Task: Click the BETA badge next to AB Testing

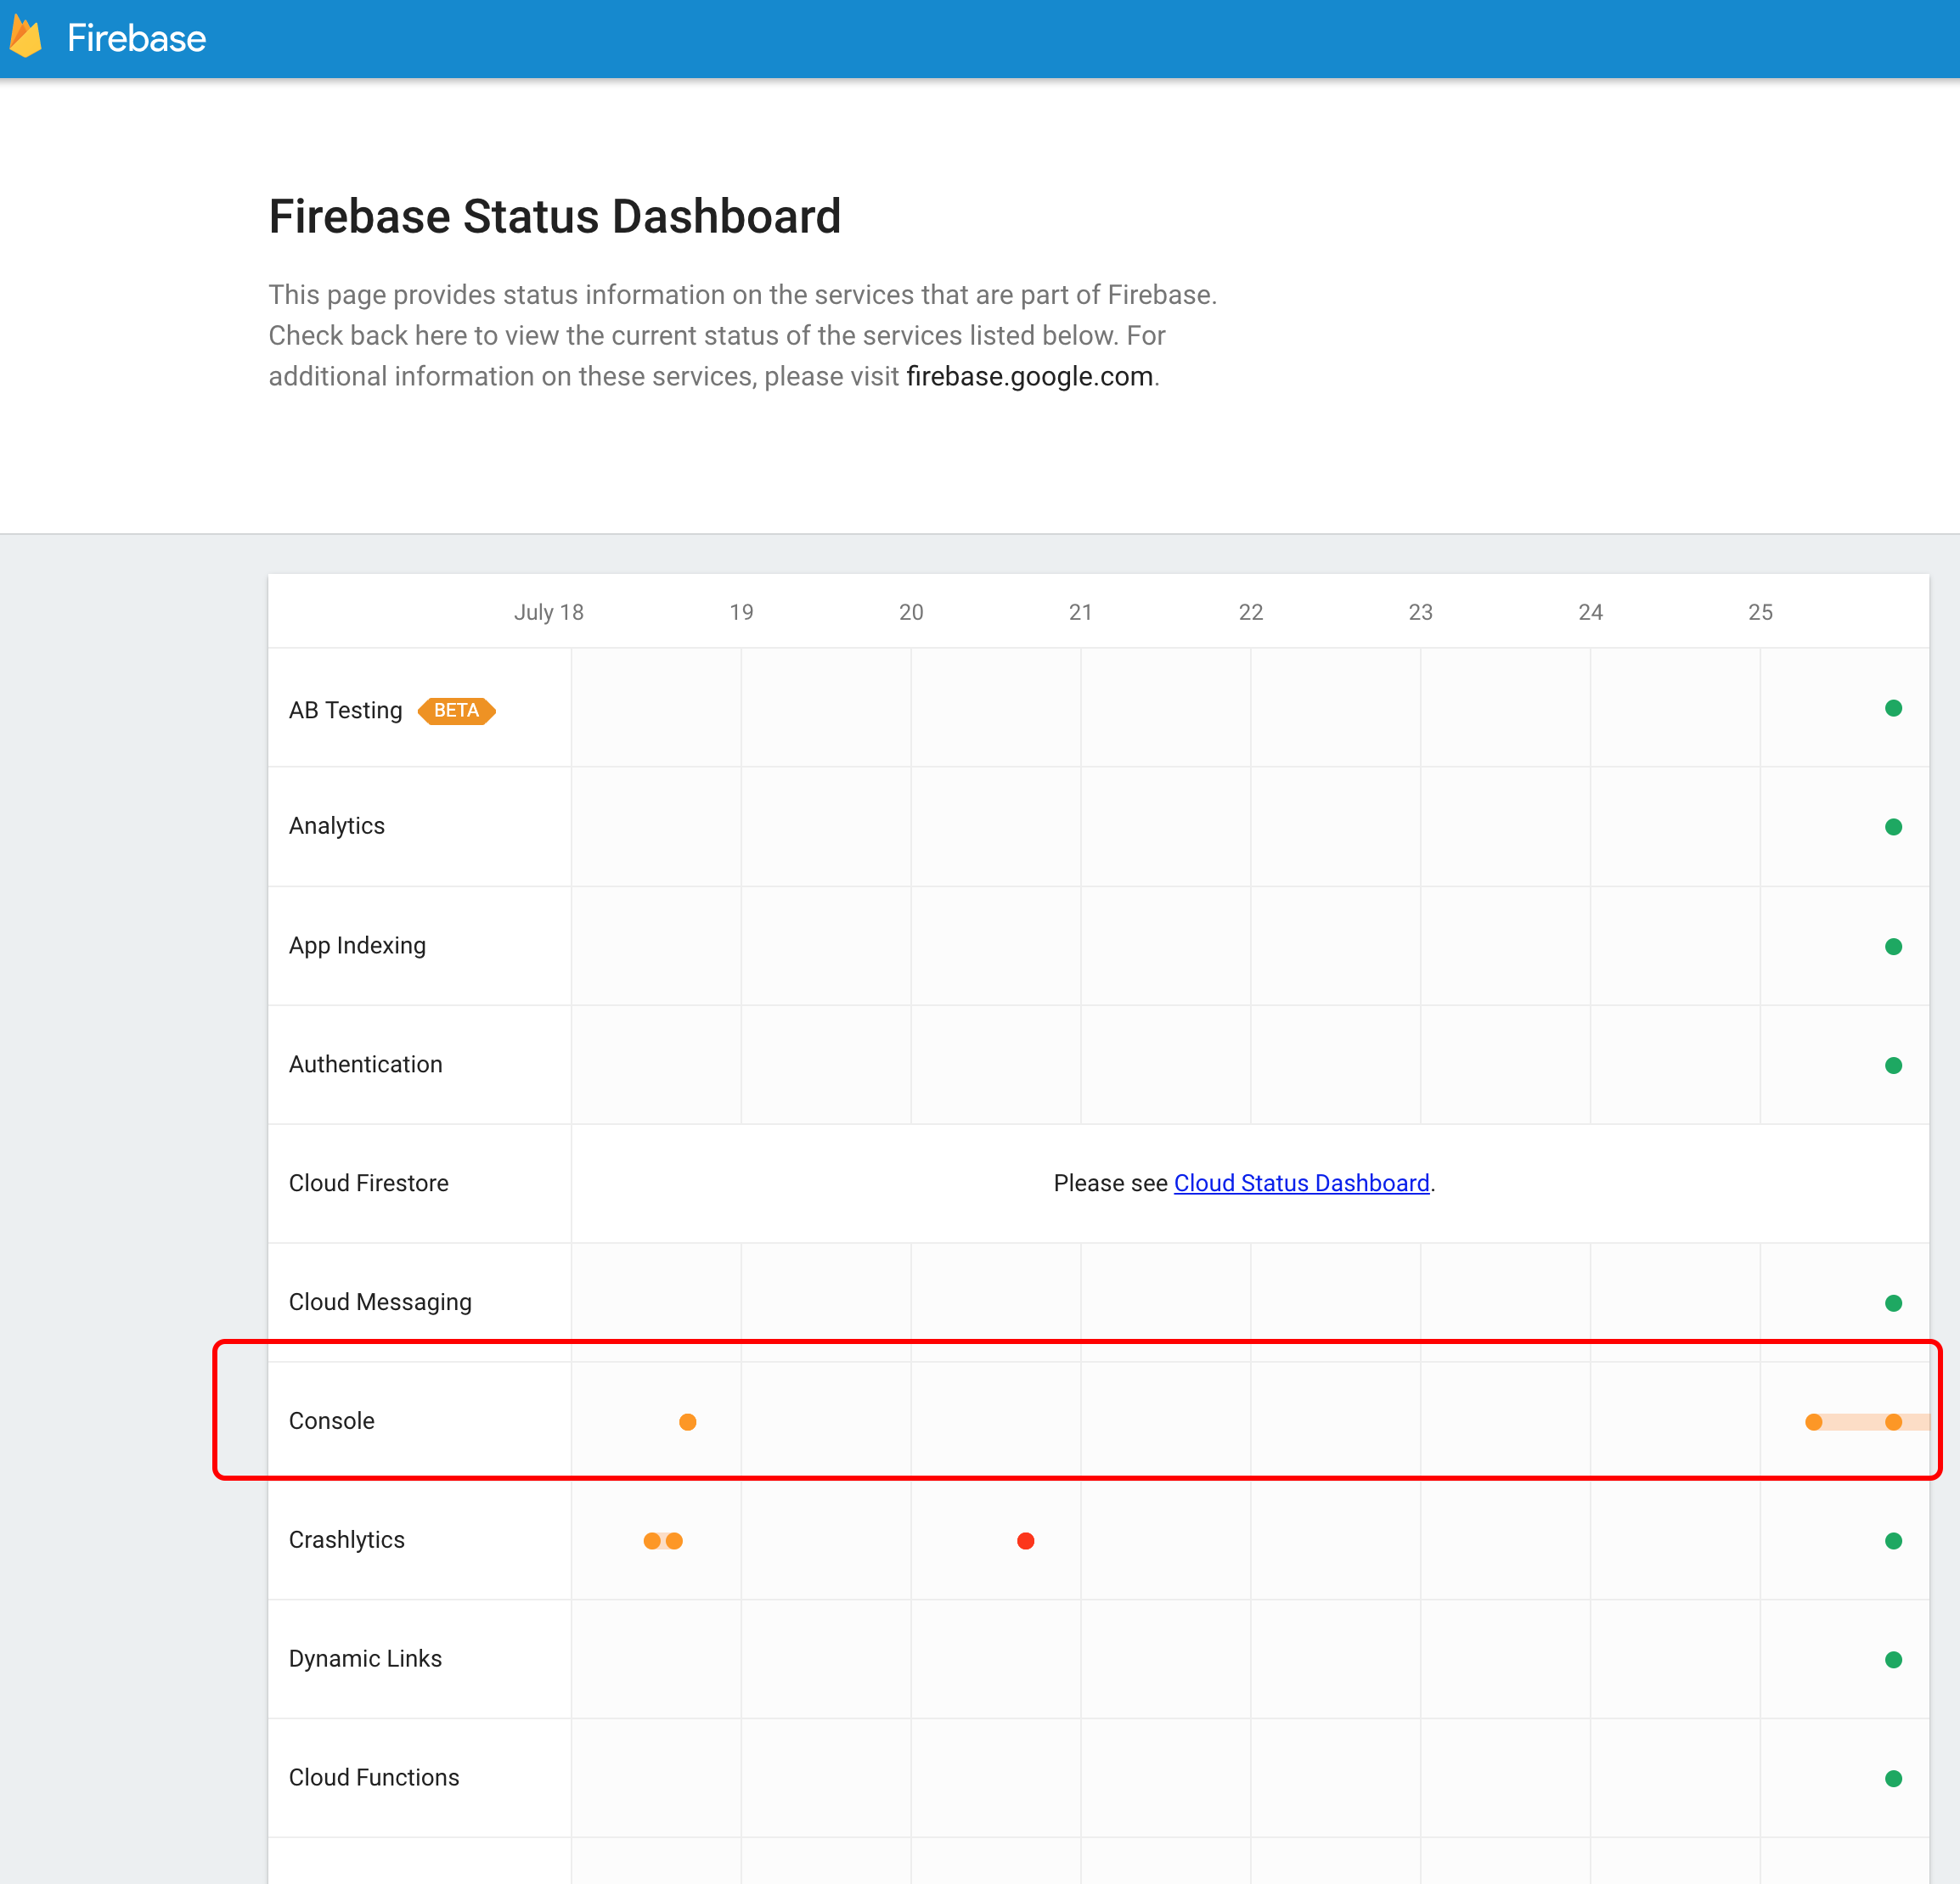Action: (456, 710)
